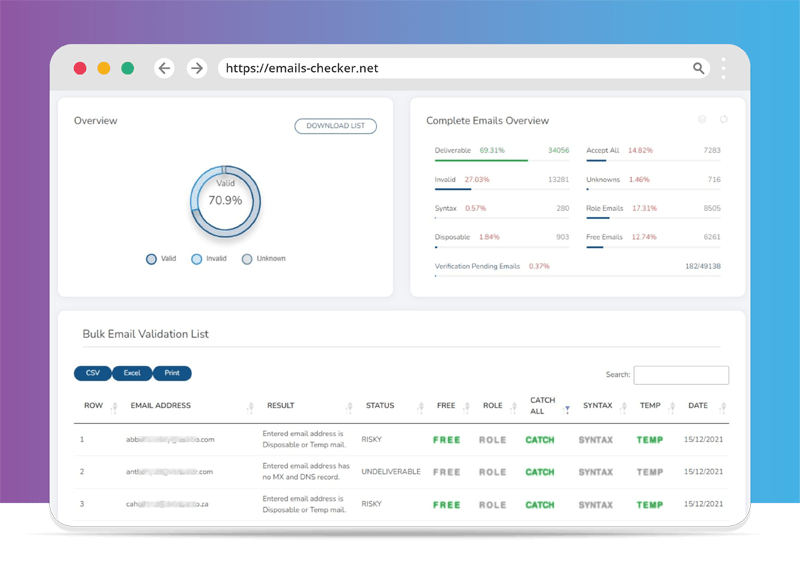The width and height of the screenshot is (800, 570).
Task: Sort by the Catch All column arrow
Action: click(567, 408)
